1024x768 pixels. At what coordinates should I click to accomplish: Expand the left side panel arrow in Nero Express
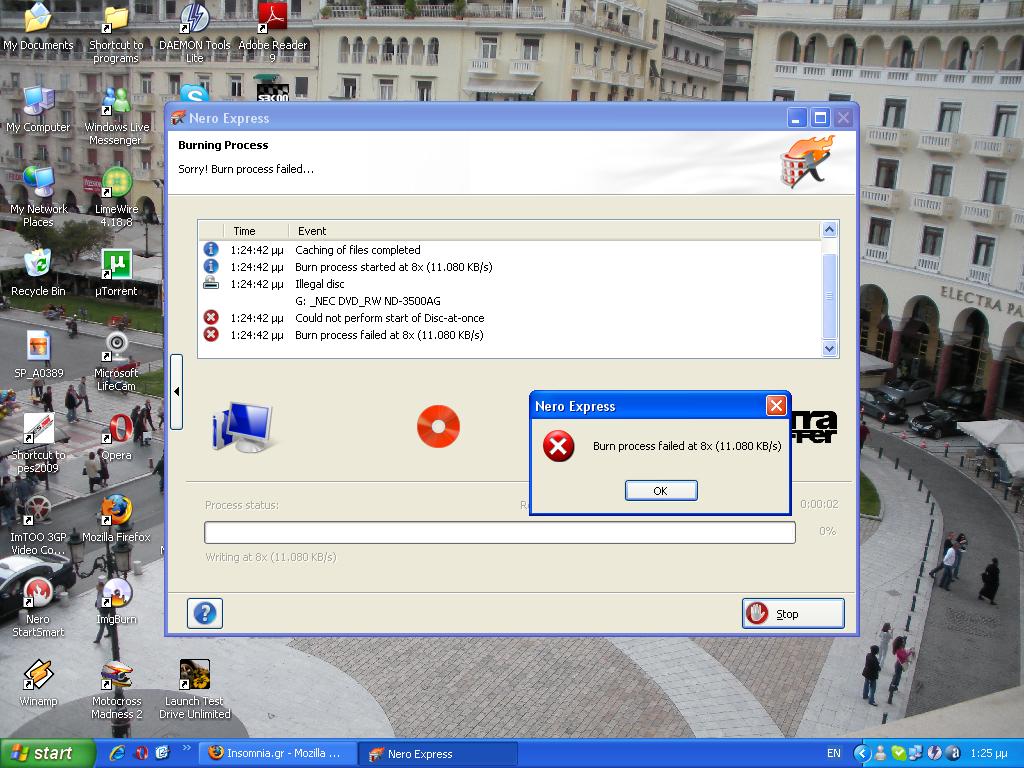coord(176,392)
